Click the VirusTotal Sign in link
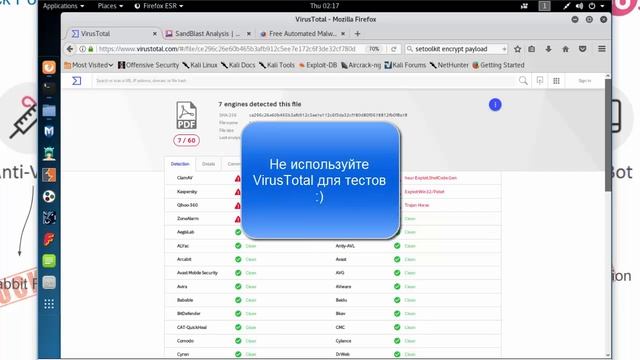 [x=584, y=81]
